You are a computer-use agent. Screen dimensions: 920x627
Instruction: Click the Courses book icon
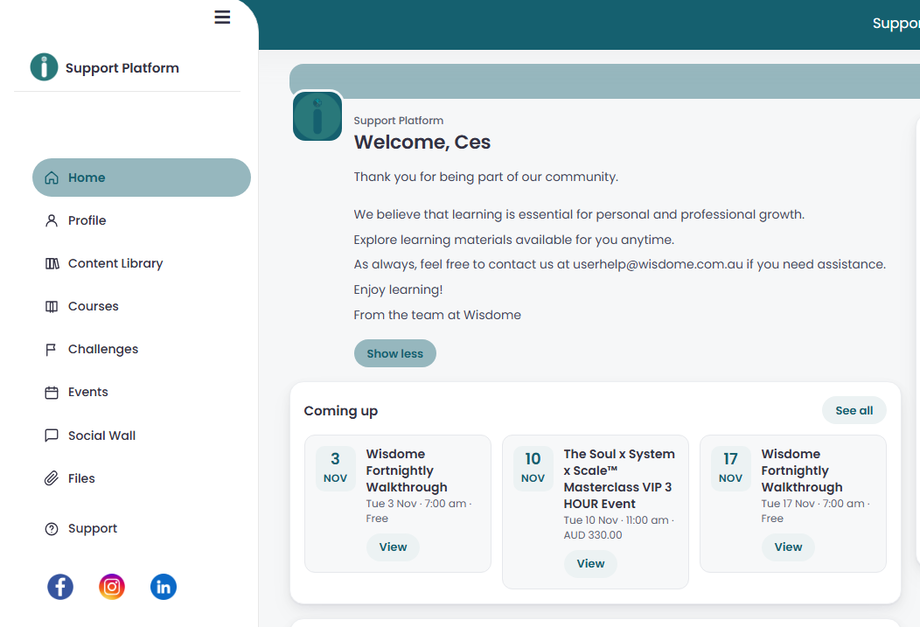(x=52, y=306)
